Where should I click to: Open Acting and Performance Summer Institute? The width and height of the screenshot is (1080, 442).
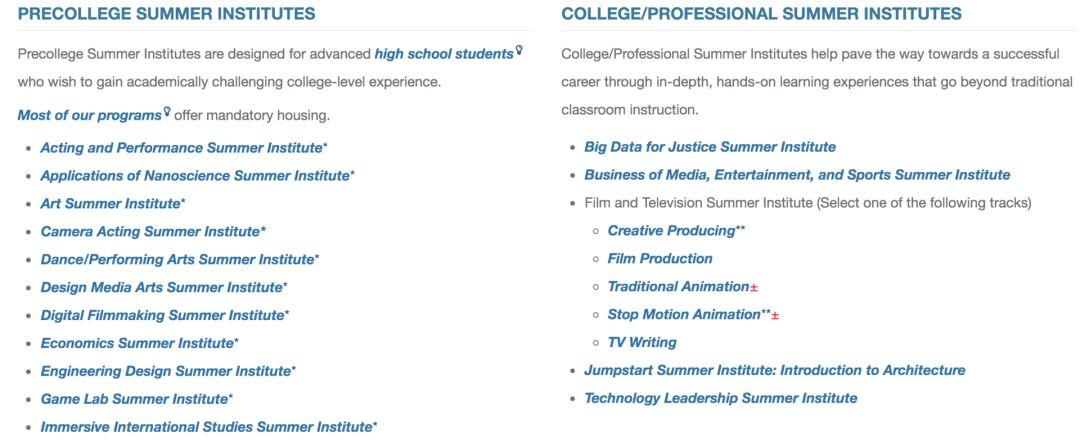[x=181, y=148]
